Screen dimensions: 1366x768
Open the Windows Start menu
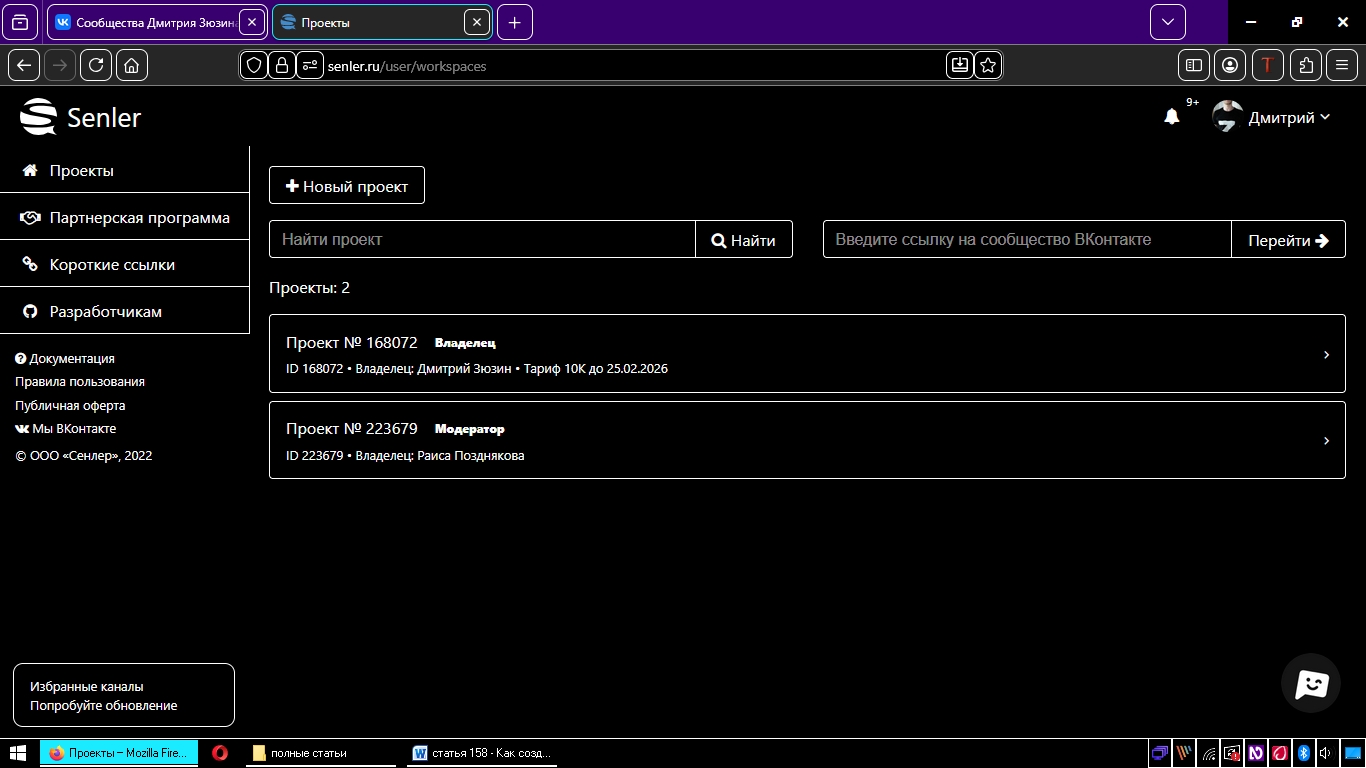(x=18, y=753)
